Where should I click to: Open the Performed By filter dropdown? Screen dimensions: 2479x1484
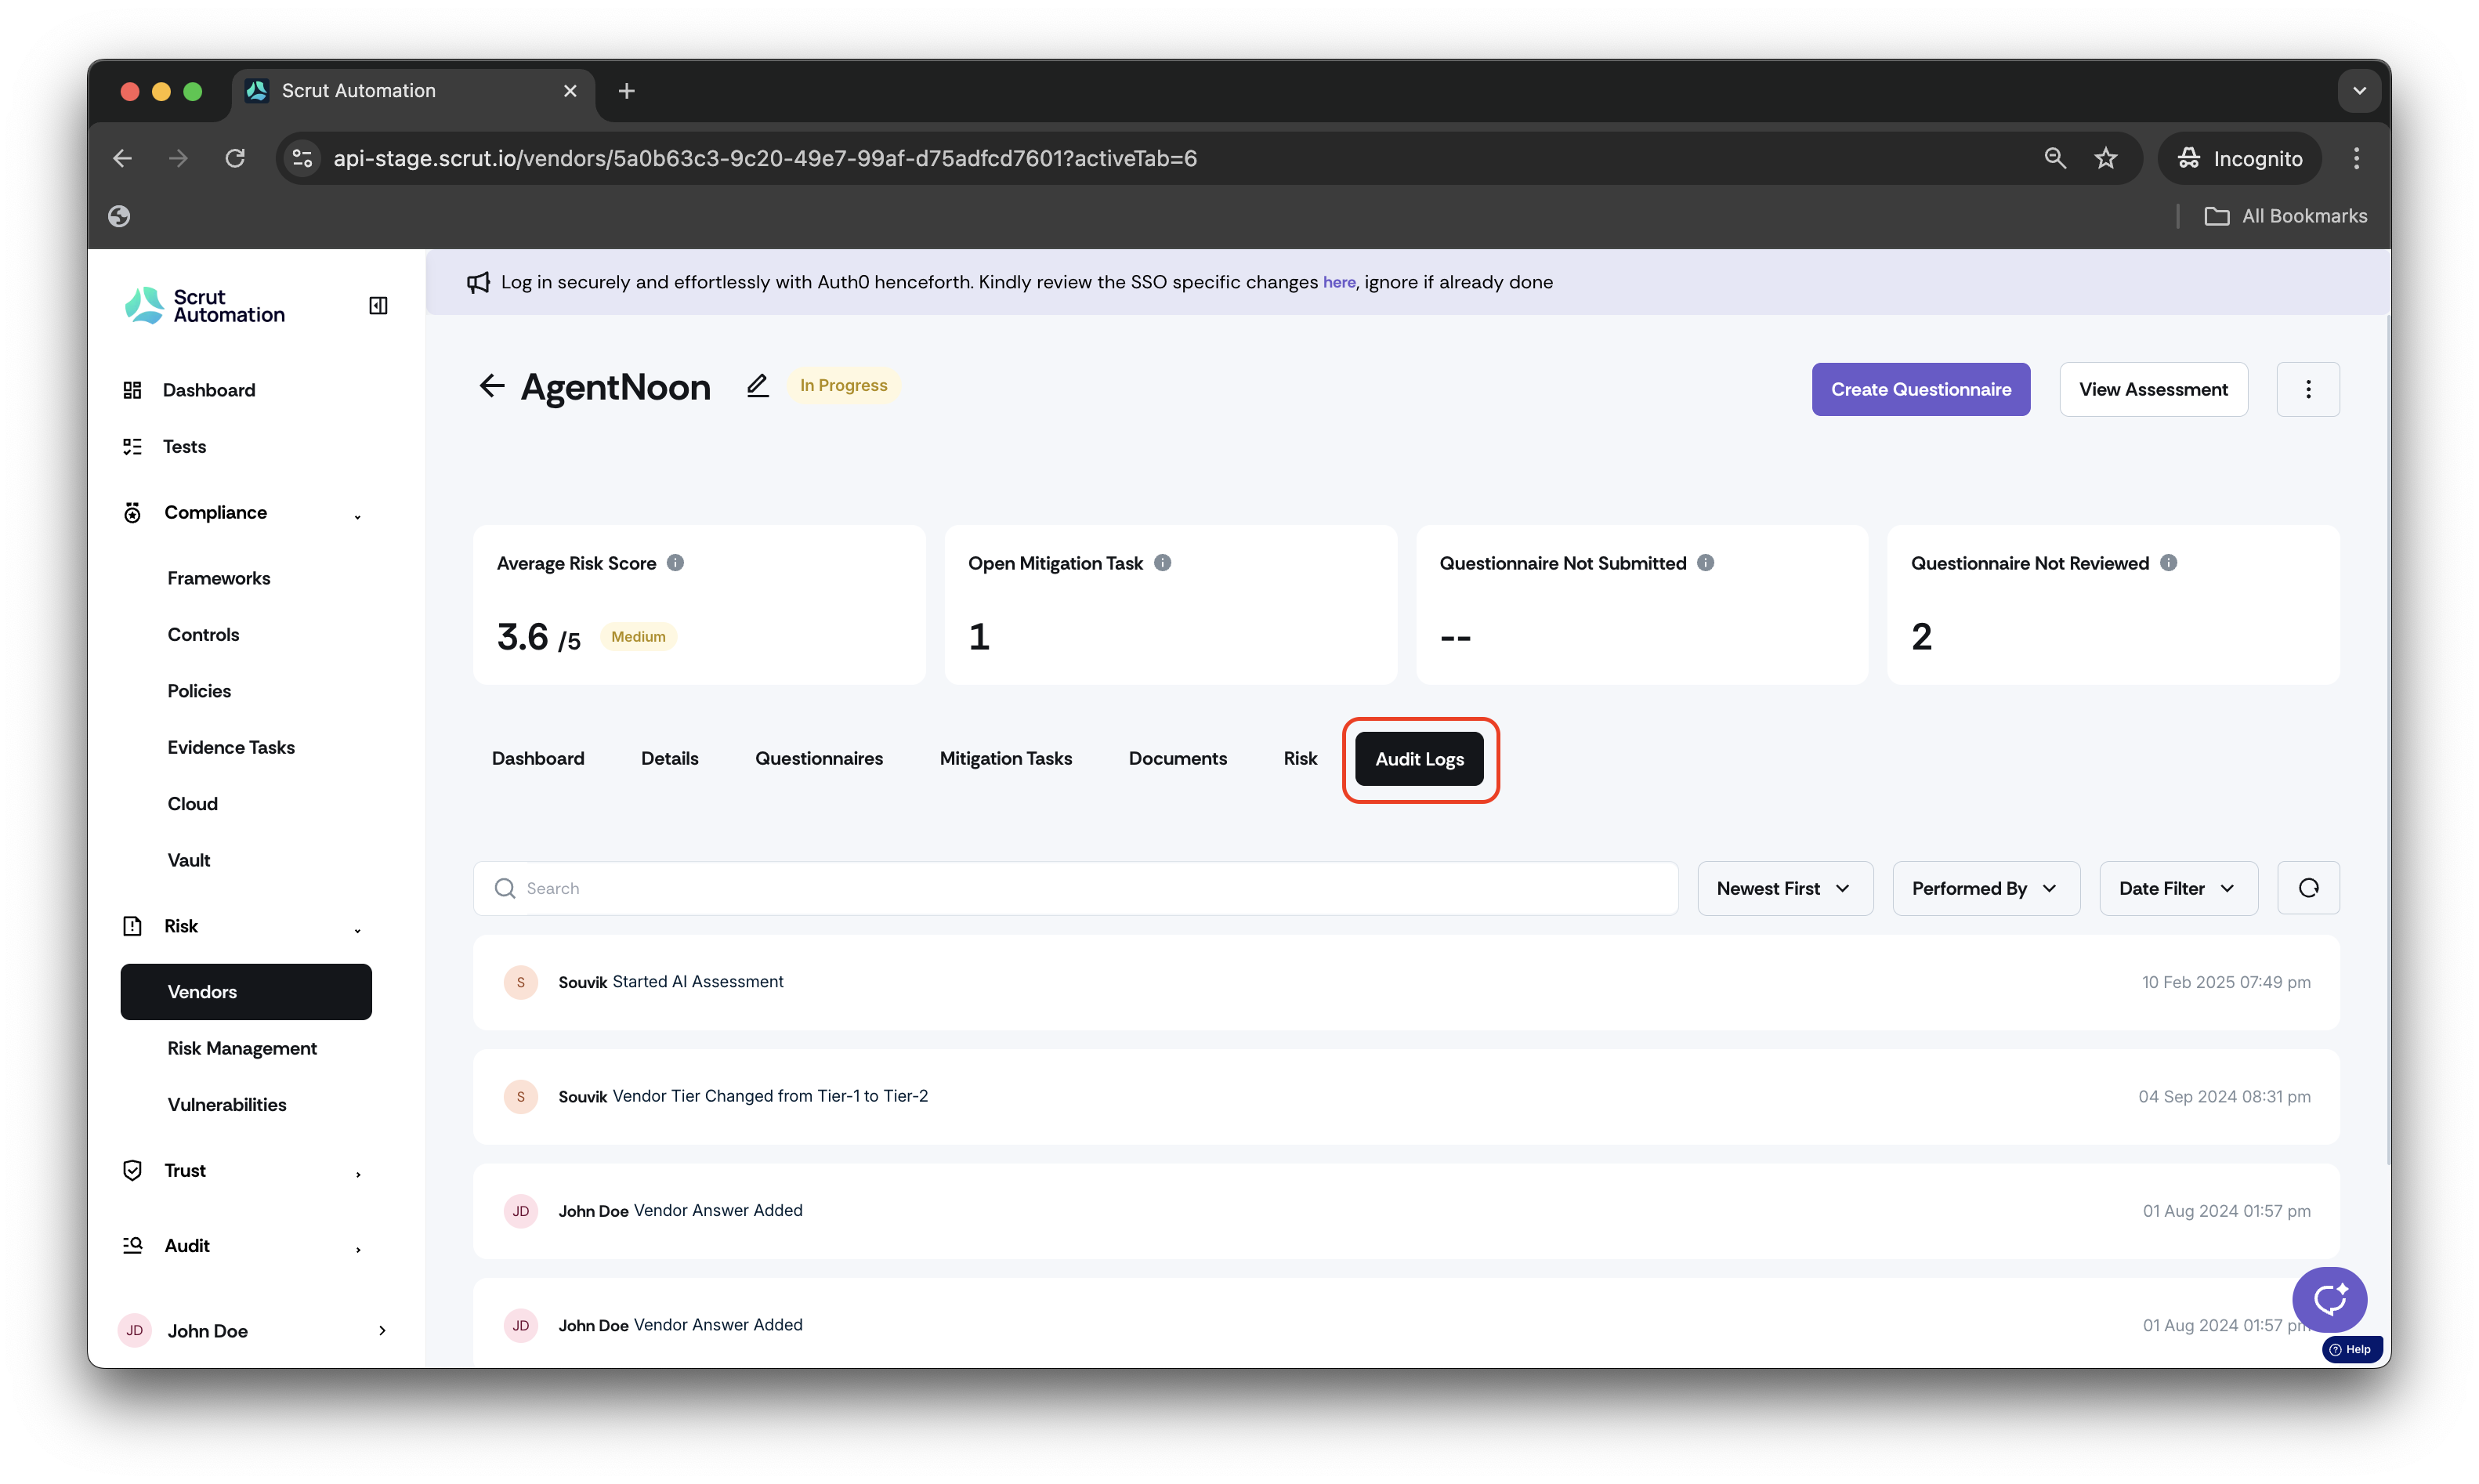(x=1985, y=888)
